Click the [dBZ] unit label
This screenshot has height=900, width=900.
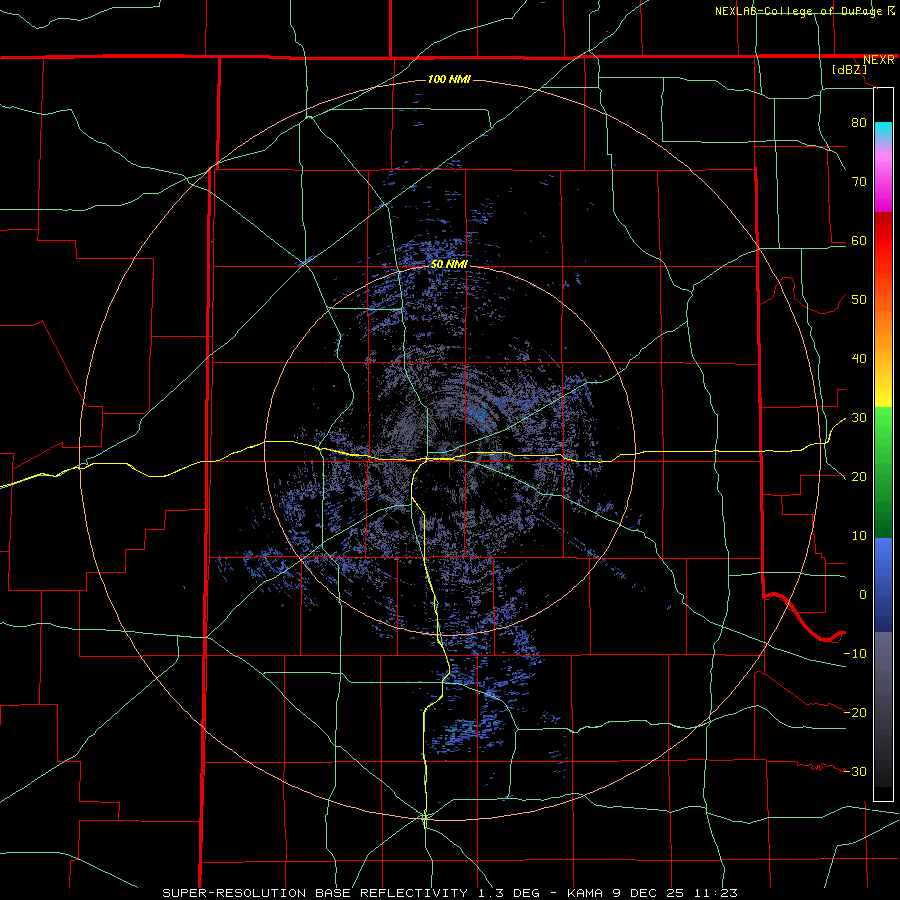click(x=849, y=70)
